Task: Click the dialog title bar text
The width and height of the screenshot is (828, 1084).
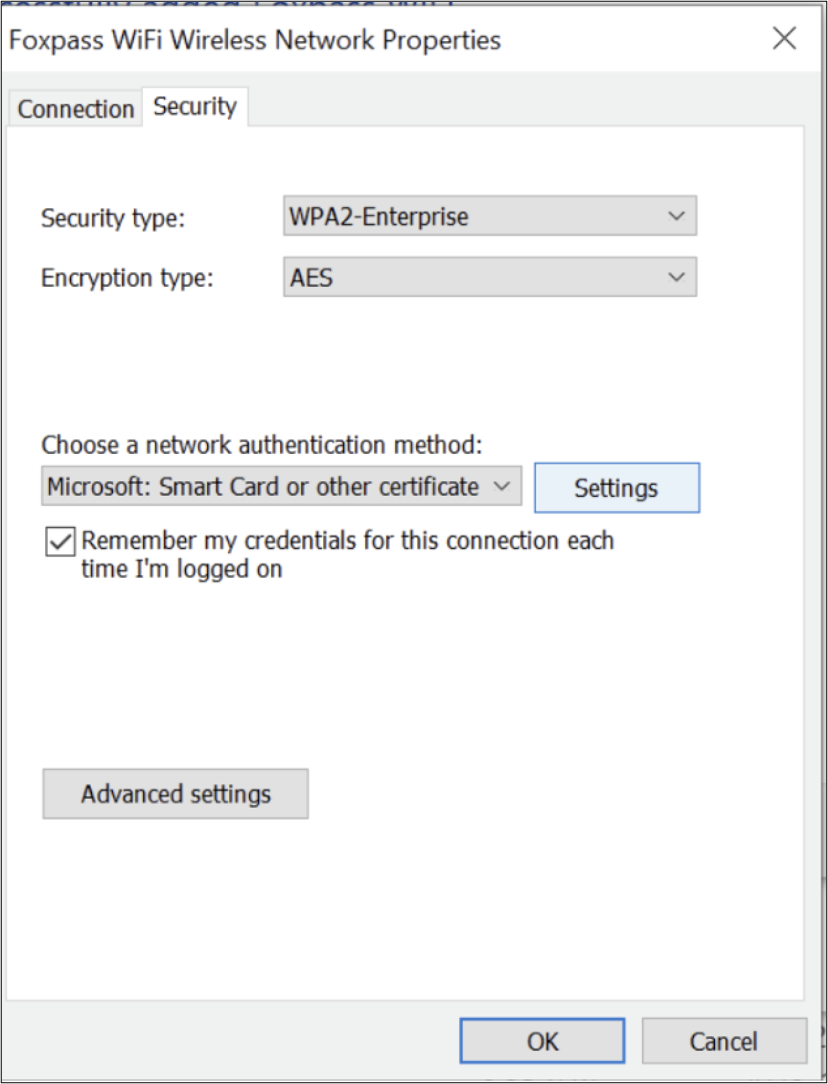Action: click(255, 40)
